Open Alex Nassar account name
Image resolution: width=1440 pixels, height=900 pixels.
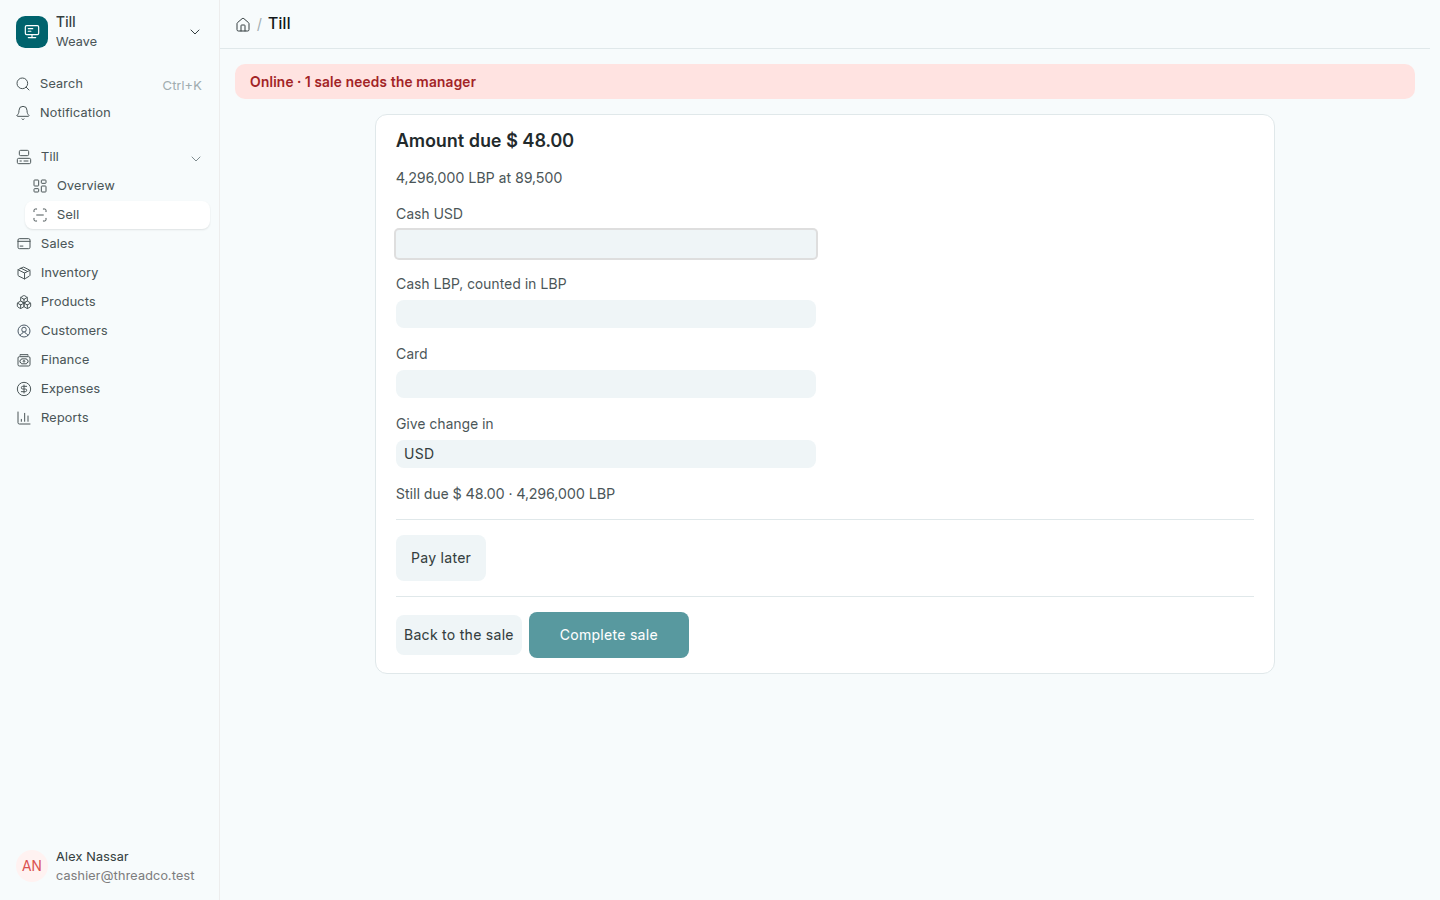coord(92,857)
